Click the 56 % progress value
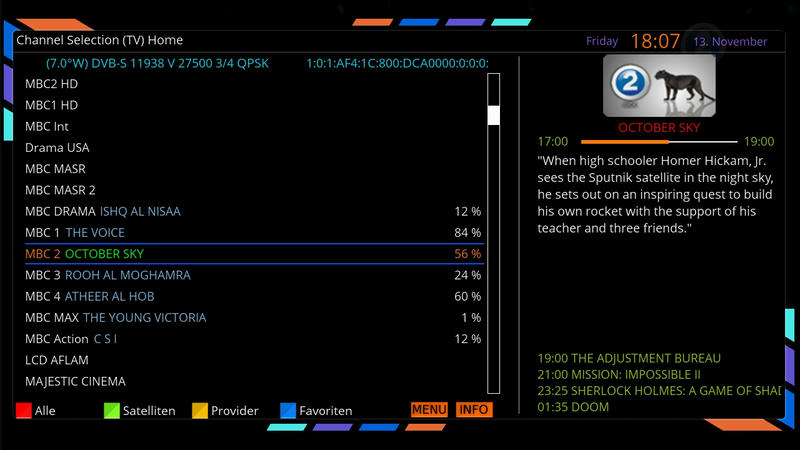 [467, 254]
